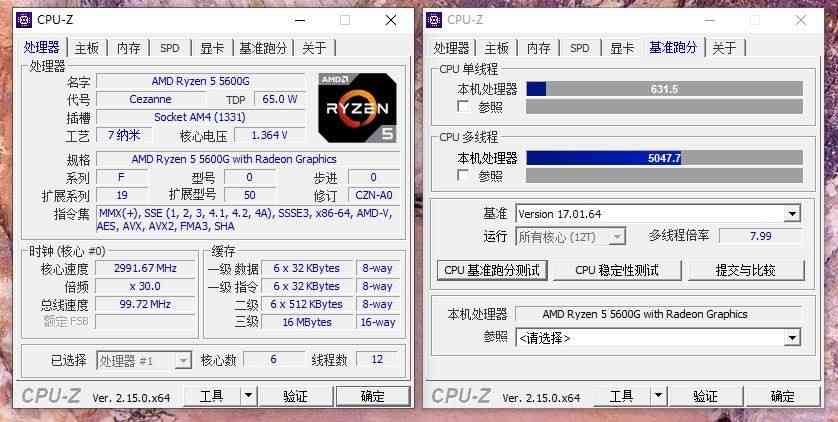
Task: Open SPD tab in left window
Action: point(170,48)
